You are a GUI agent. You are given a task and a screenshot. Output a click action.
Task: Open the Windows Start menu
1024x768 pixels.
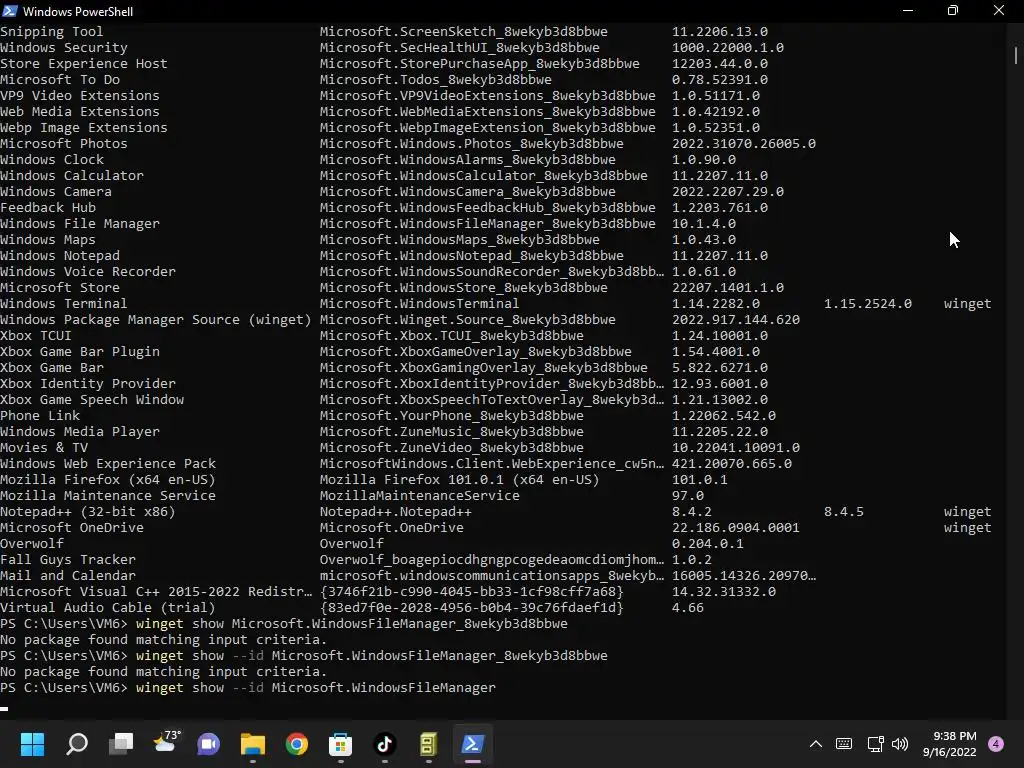[x=32, y=744]
